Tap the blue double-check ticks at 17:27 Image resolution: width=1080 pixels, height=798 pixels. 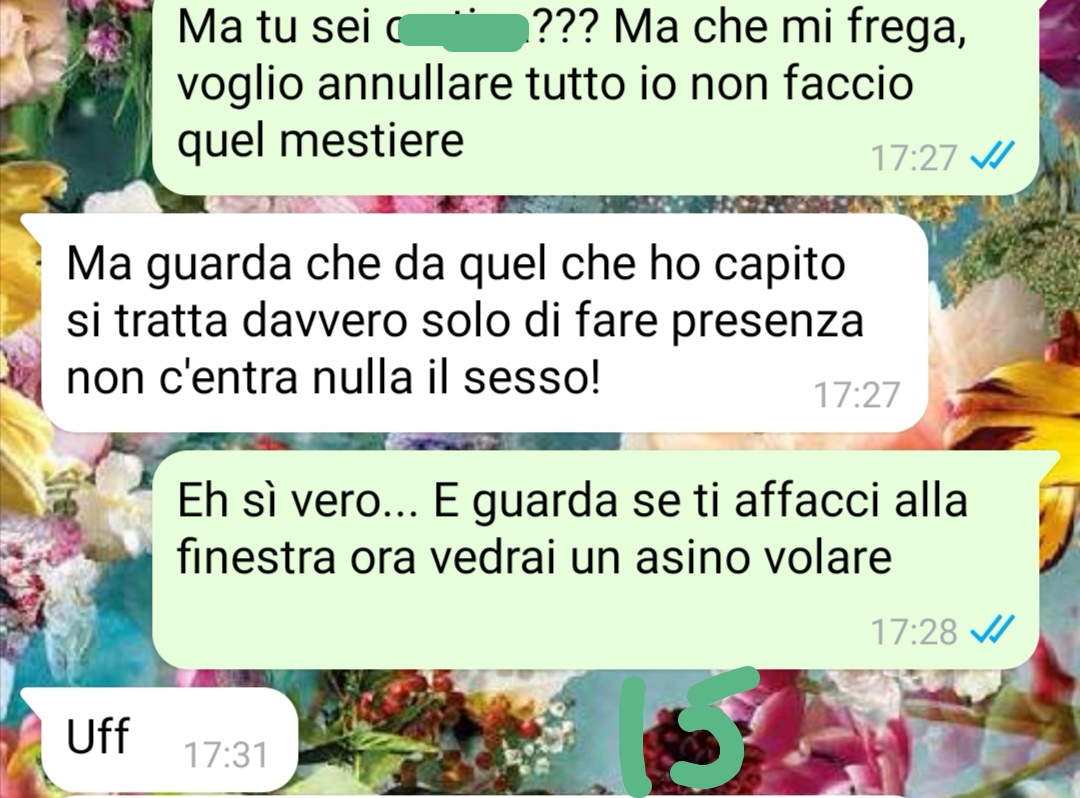tap(992, 156)
